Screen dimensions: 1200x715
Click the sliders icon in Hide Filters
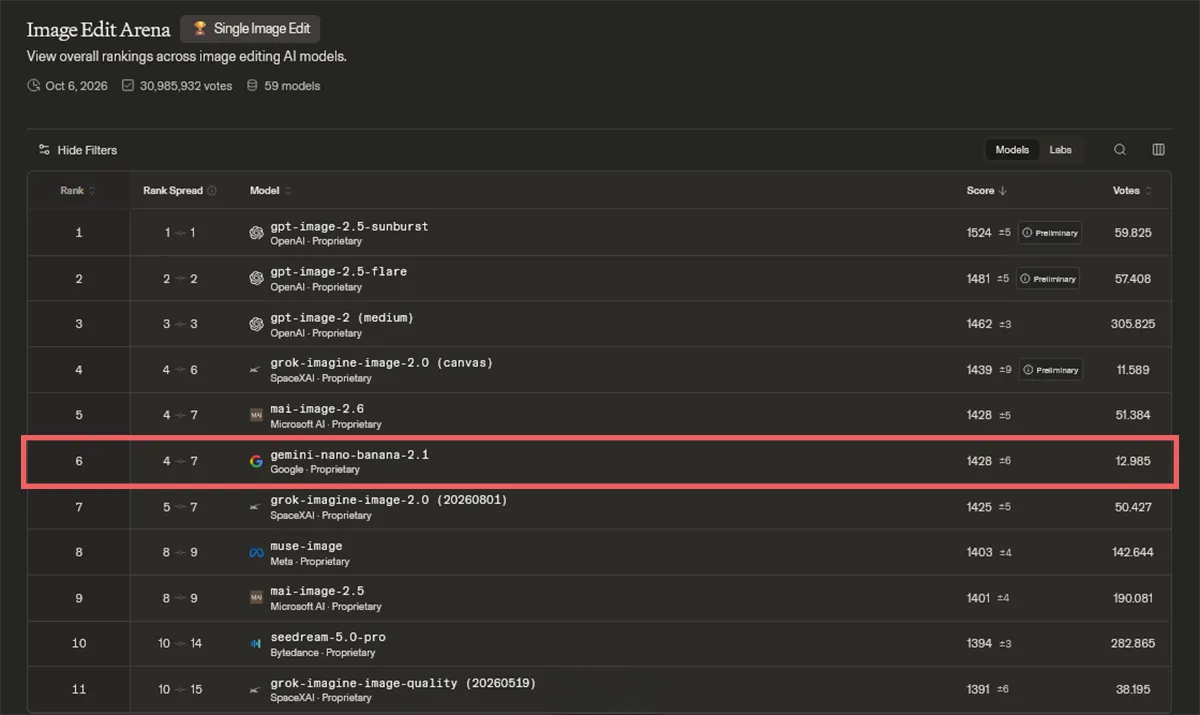[x=44, y=150]
